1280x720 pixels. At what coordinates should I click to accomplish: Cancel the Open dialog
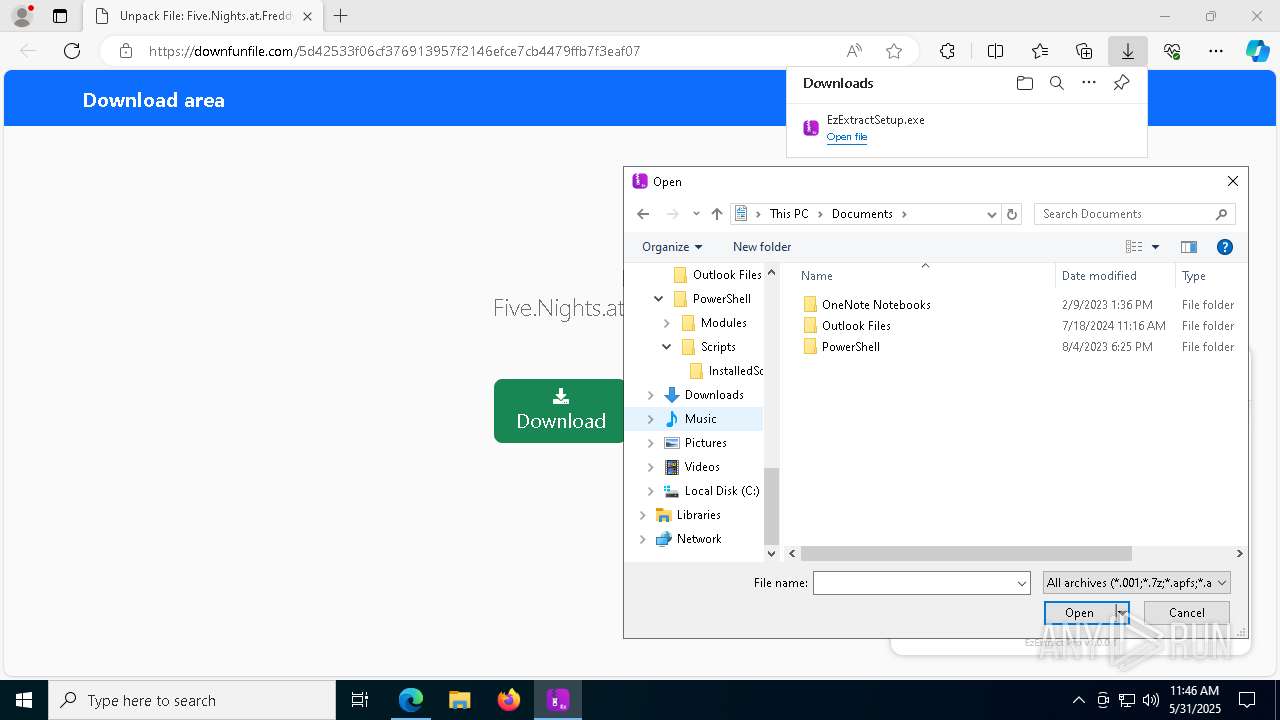1187,613
